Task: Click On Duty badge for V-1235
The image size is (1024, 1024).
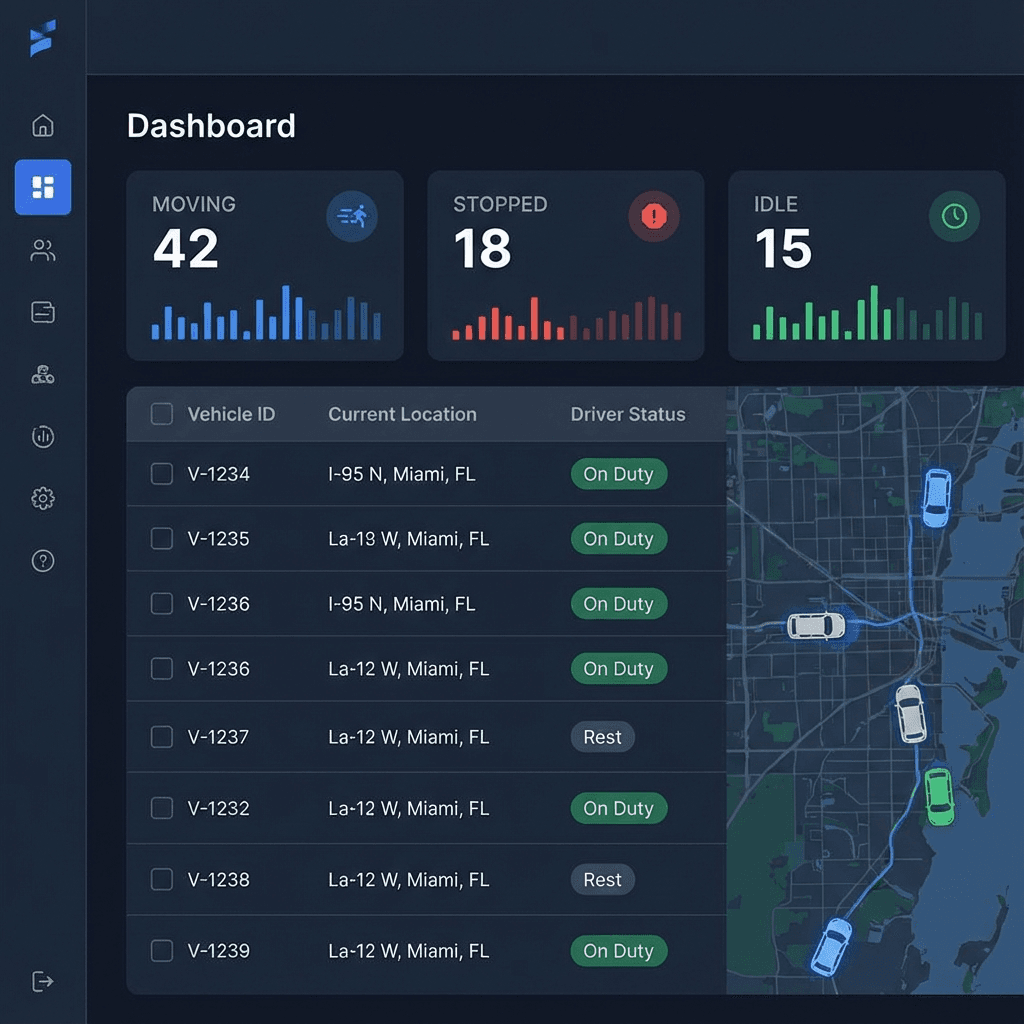Action: 618,539
